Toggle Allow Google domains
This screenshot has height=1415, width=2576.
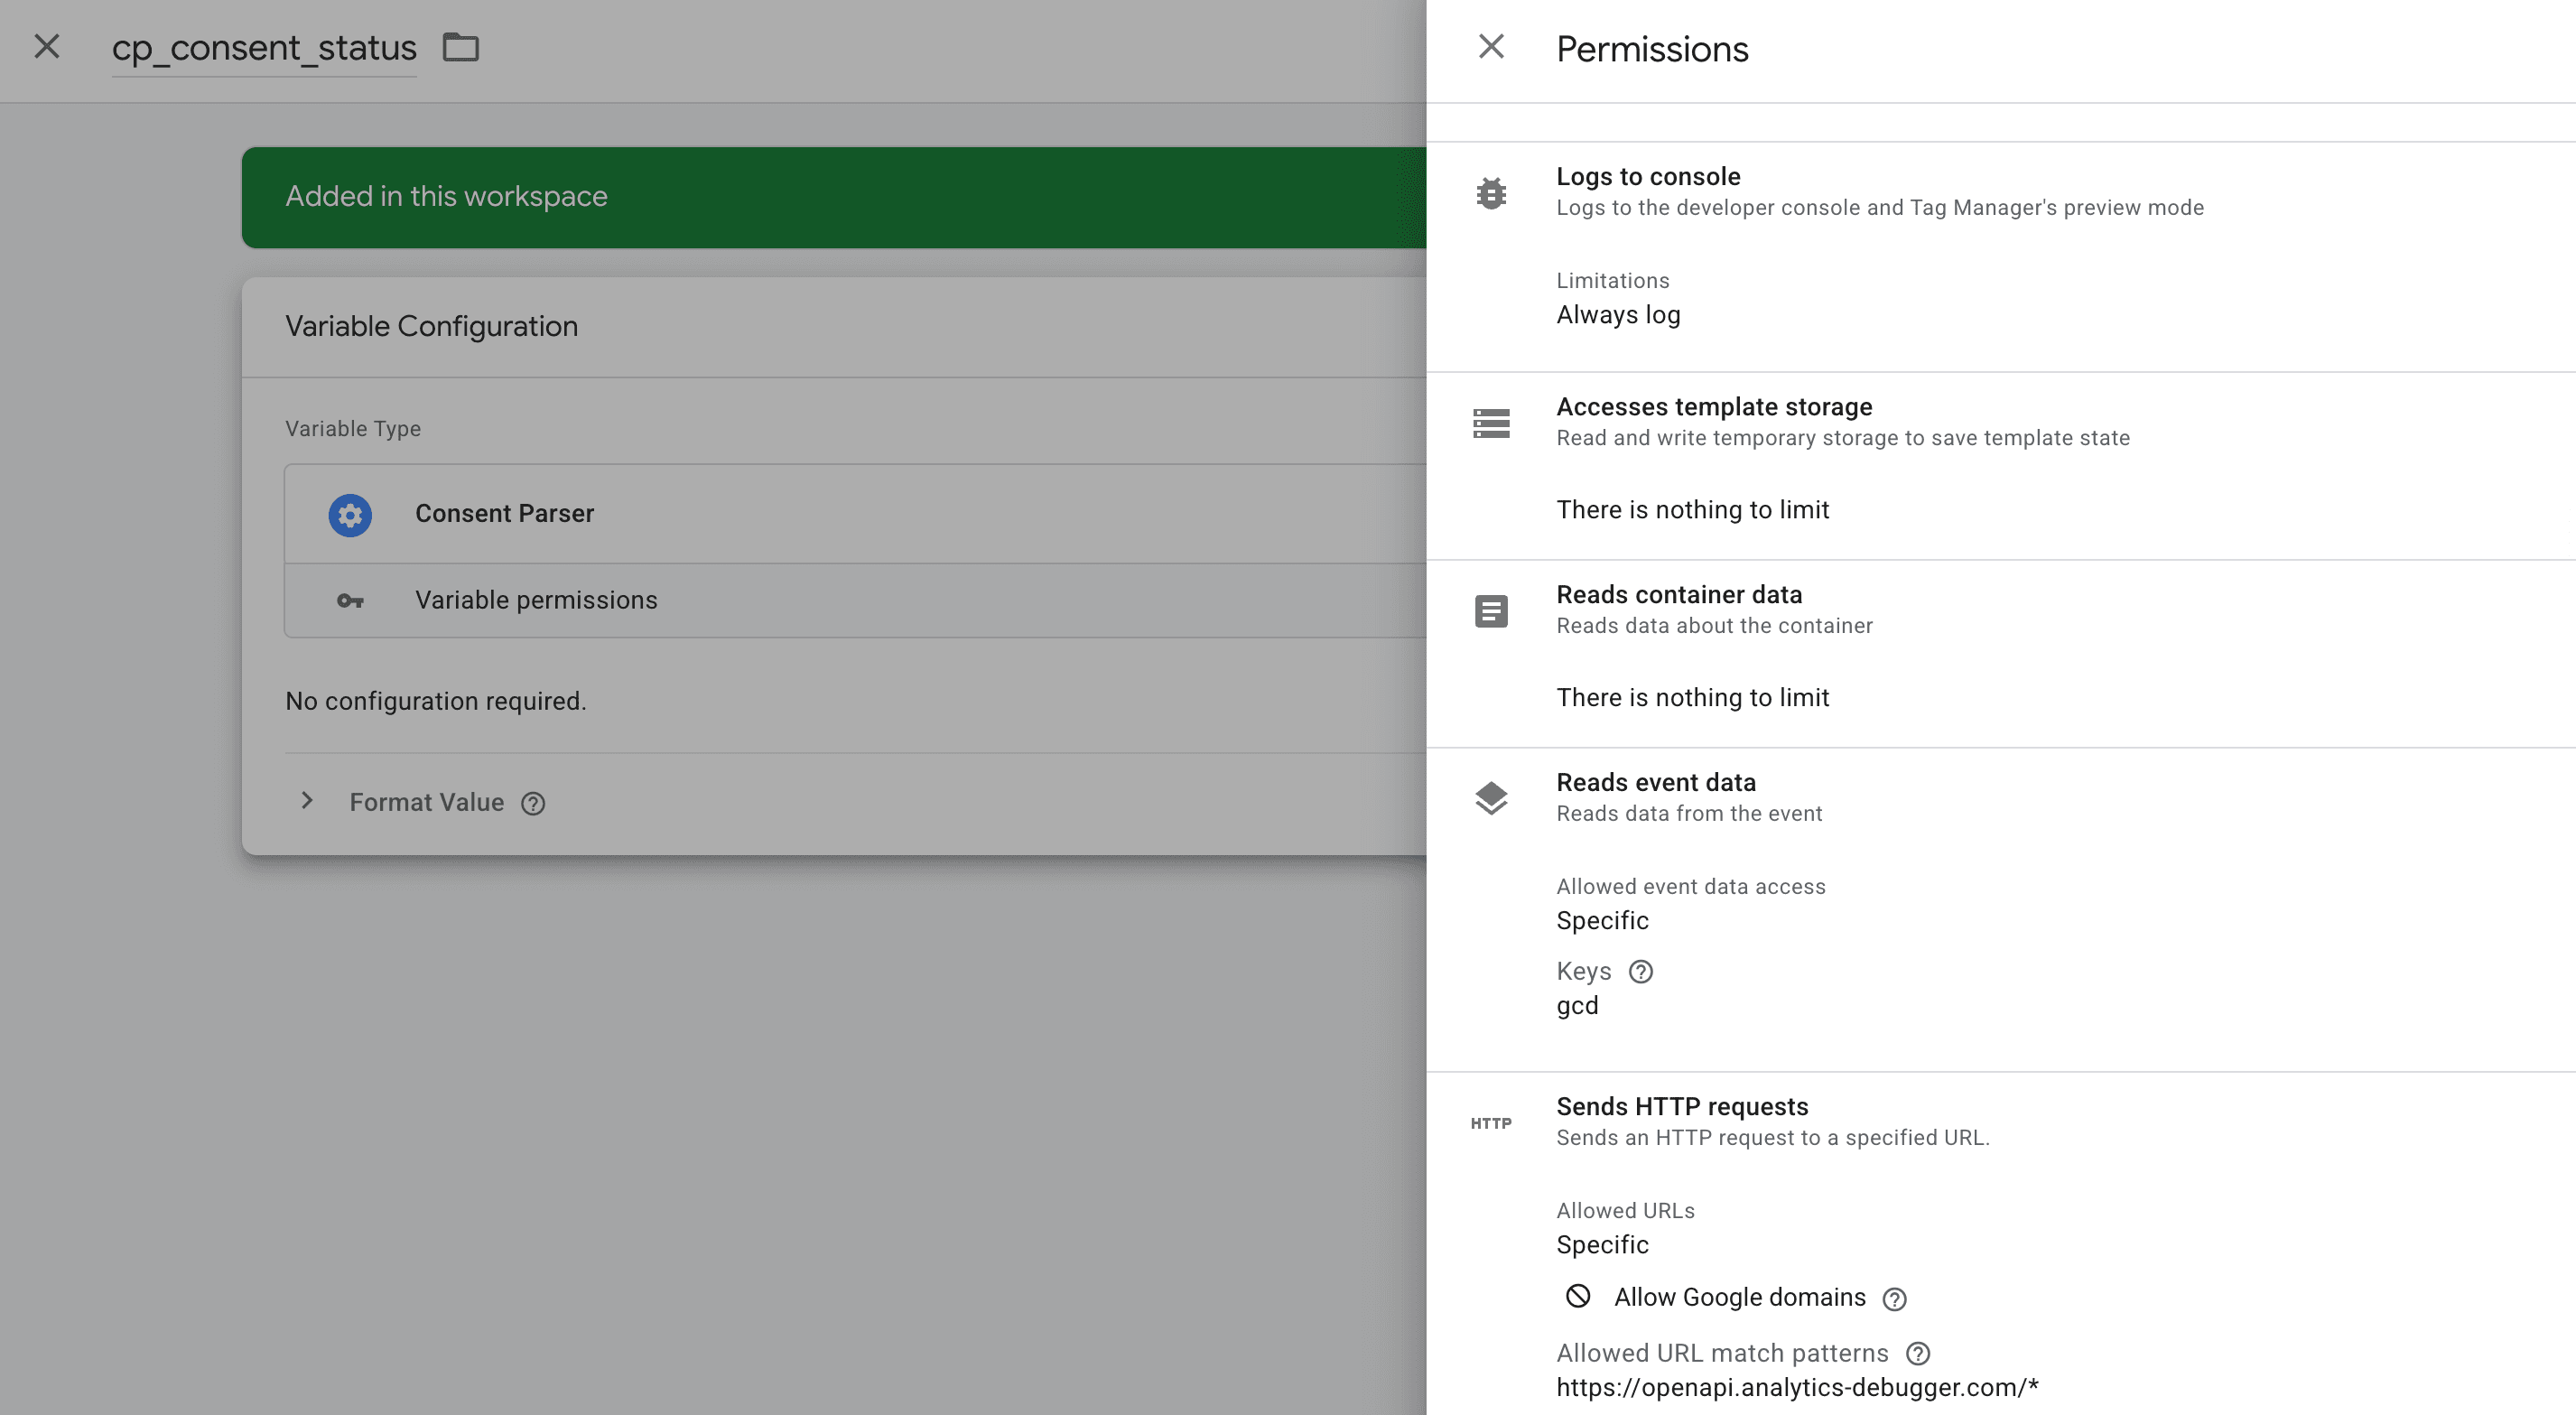point(1578,1296)
